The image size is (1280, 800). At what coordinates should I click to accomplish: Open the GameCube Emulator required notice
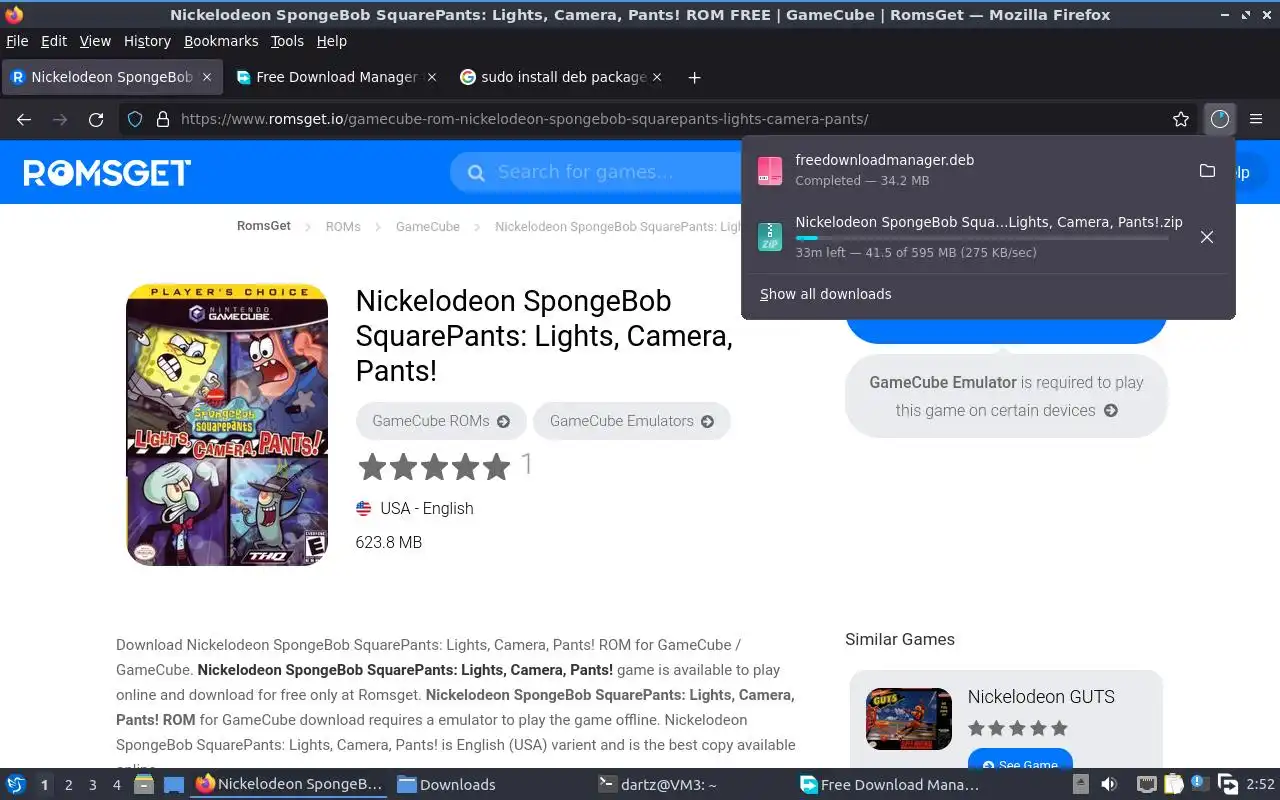click(1006, 396)
